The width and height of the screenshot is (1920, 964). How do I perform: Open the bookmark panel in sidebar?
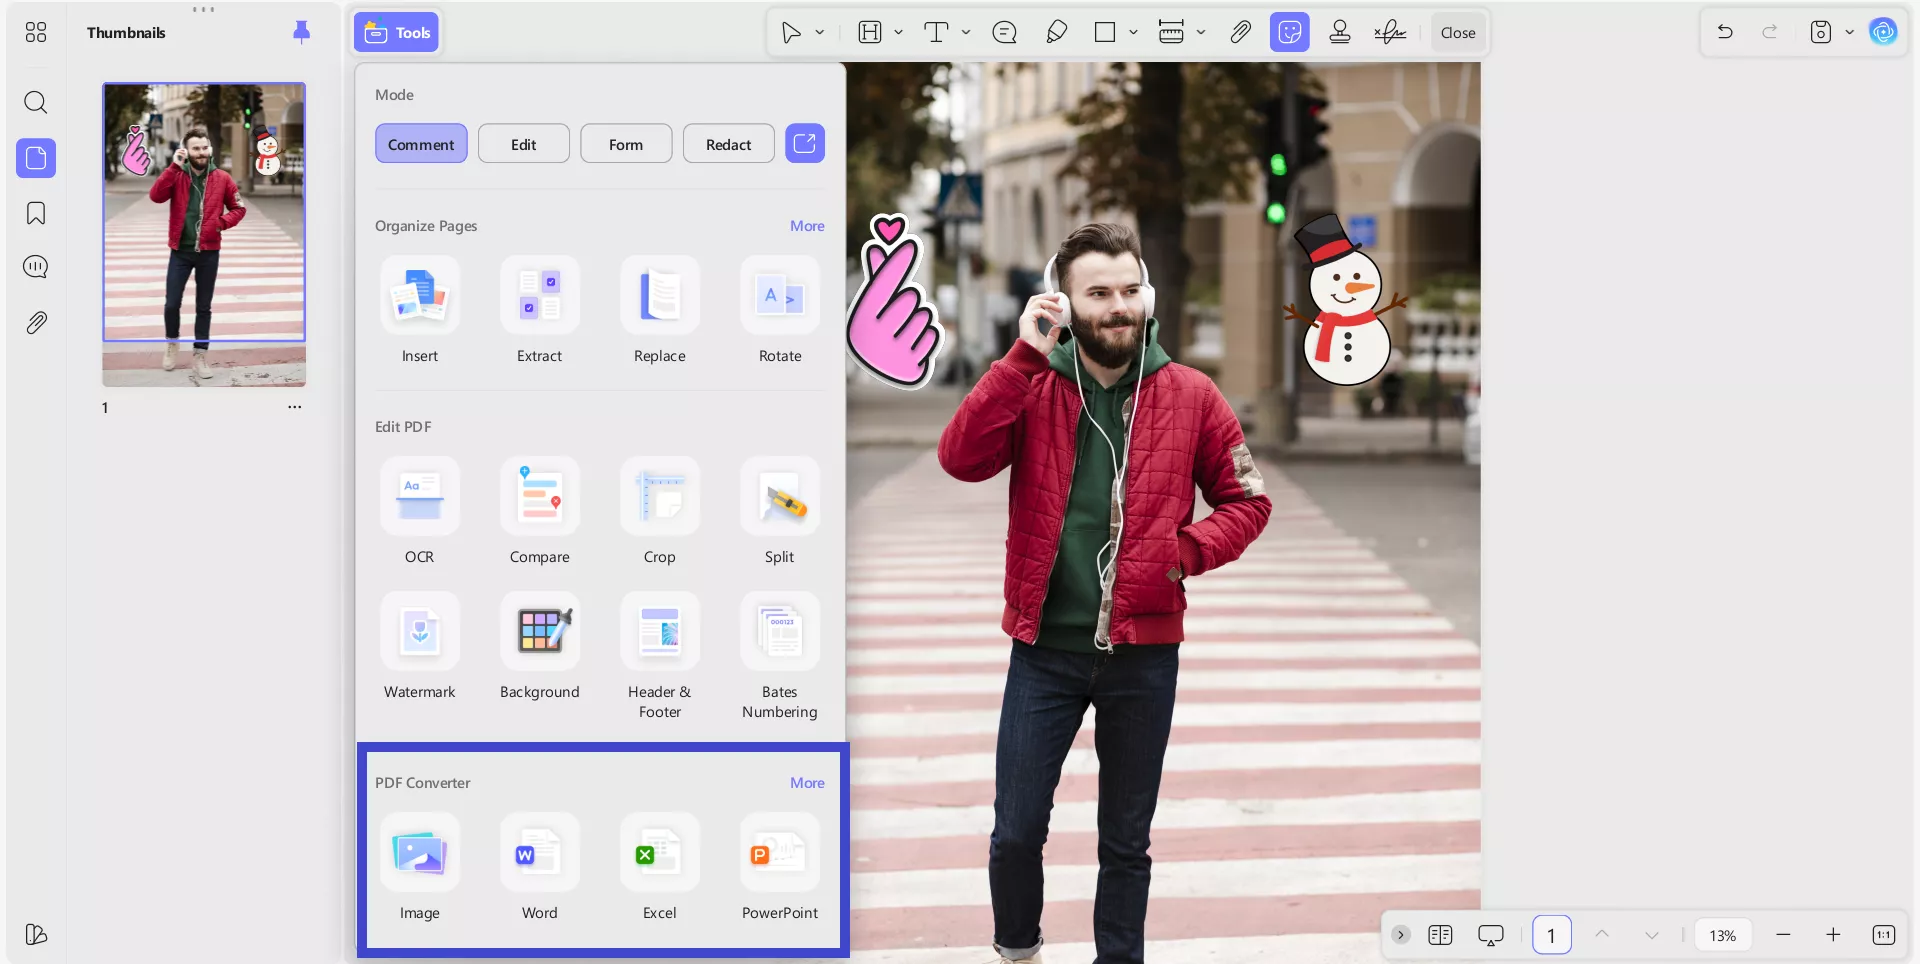tap(36, 213)
